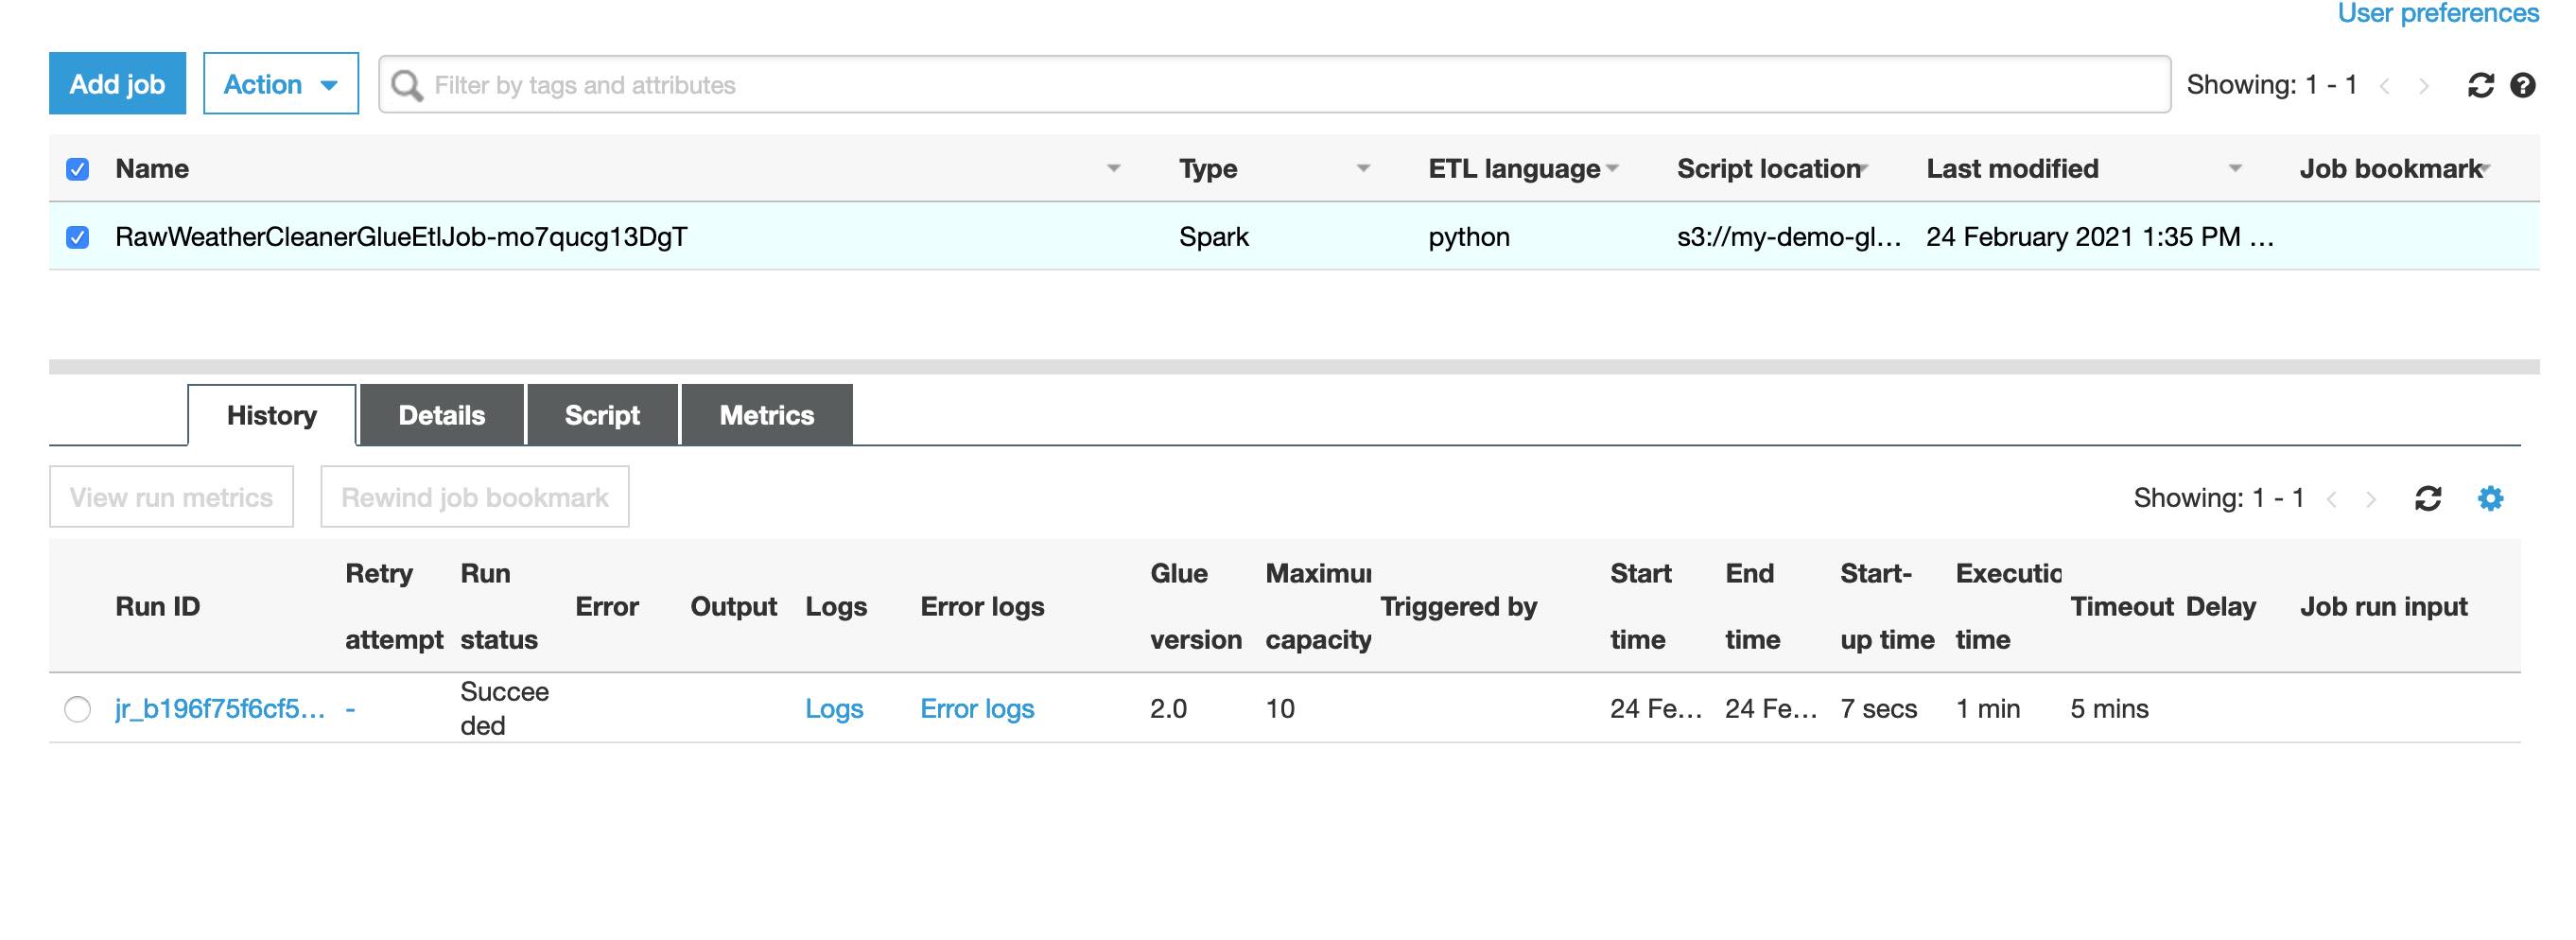Image resolution: width=2576 pixels, height=940 pixels.
Task: Open the Error logs link
Action: [x=977, y=709]
